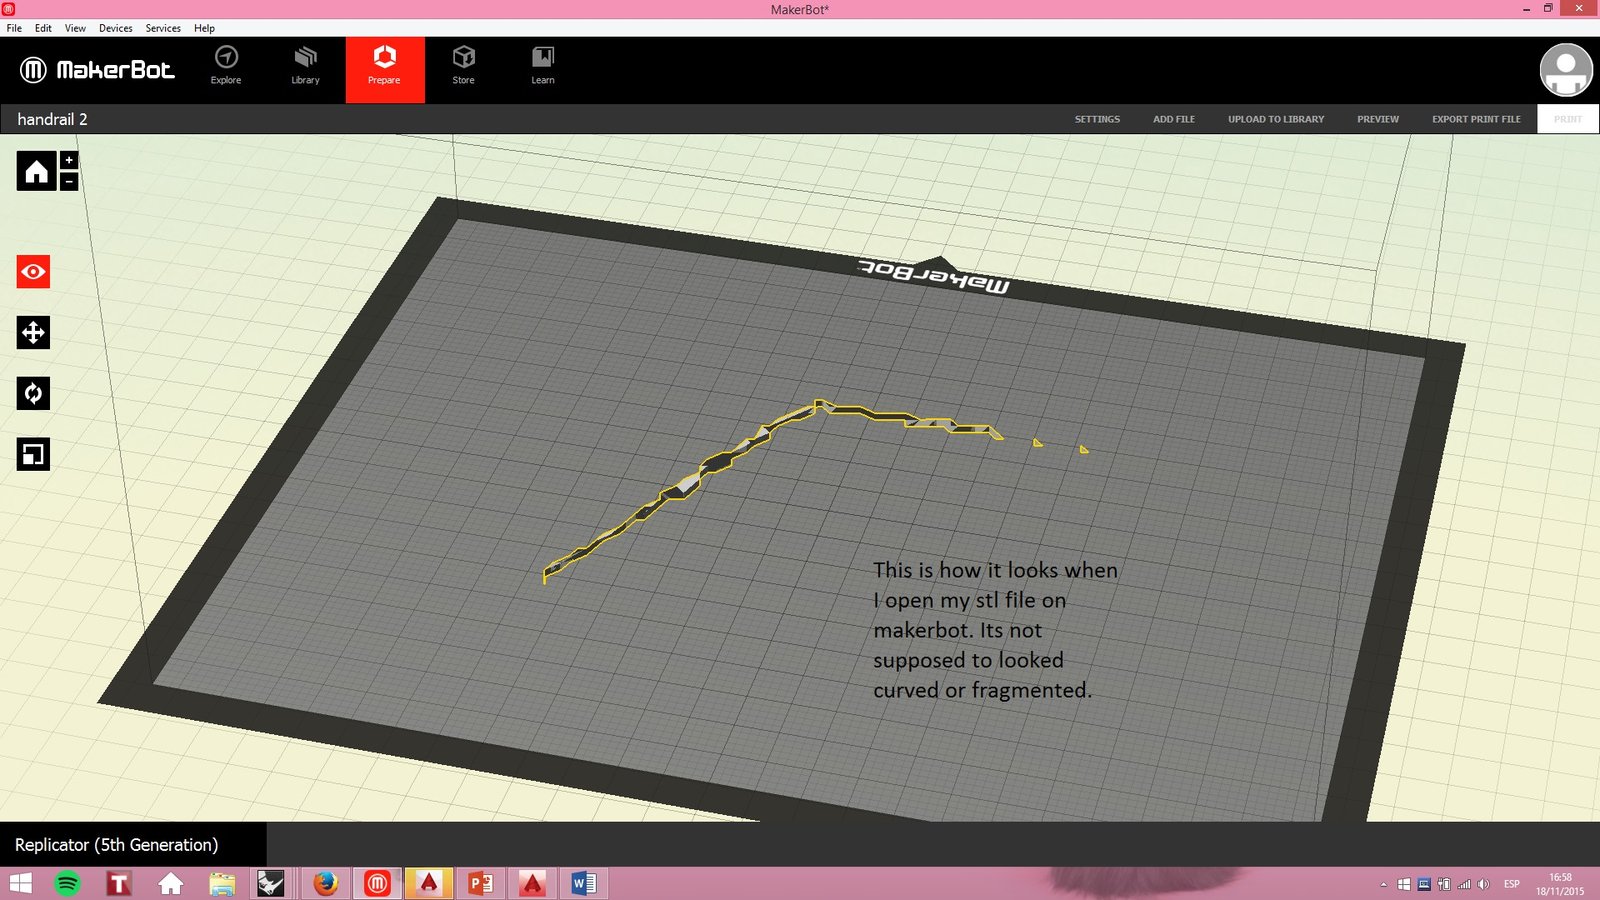Screen dimensions: 1600x900
Task: Click the handrail 2 file name
Action: [x=52, y=119]
